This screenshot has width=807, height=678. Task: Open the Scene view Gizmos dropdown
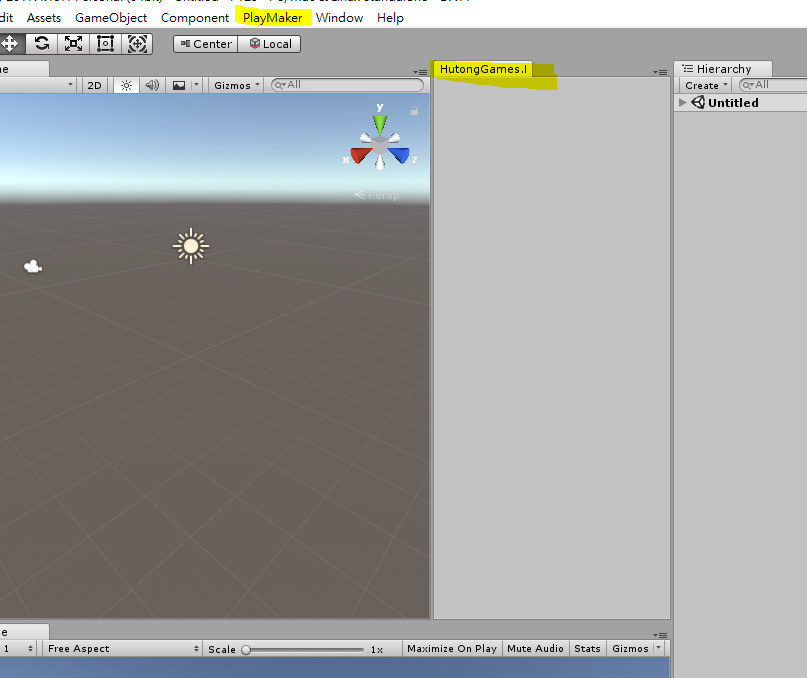click(x=237, y=85)
